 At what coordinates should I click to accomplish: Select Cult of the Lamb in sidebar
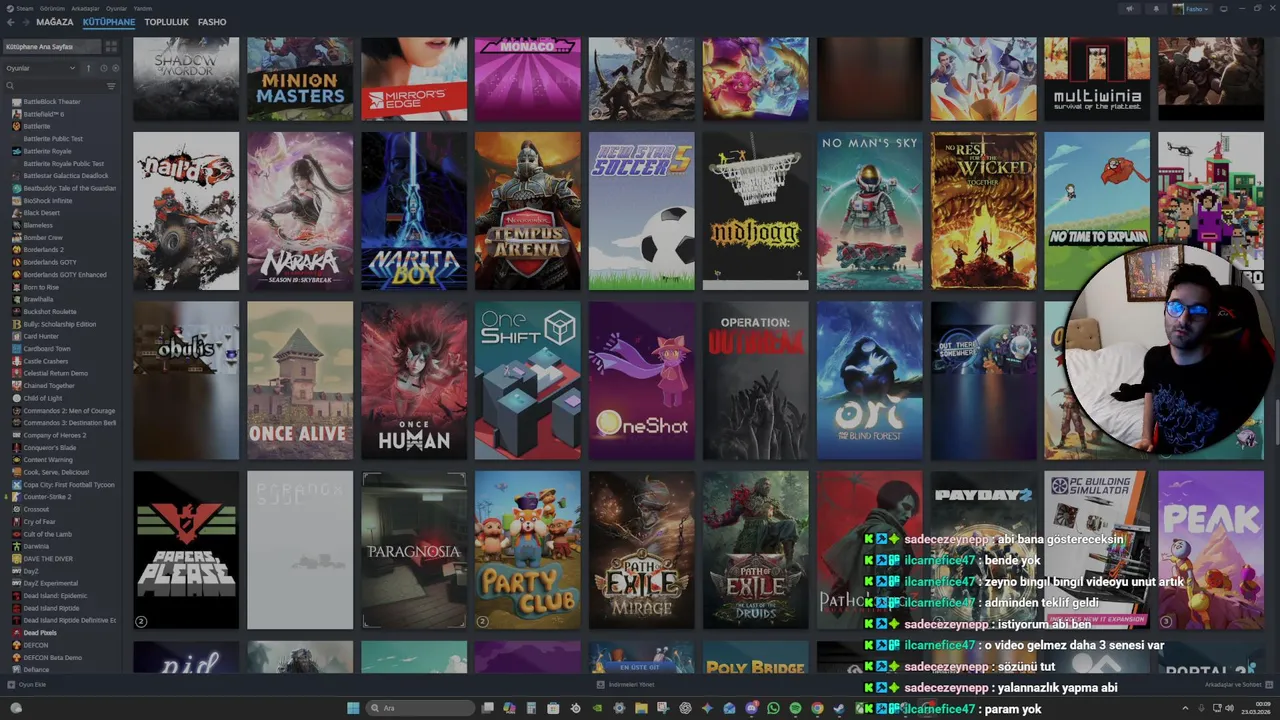point(47,534)
